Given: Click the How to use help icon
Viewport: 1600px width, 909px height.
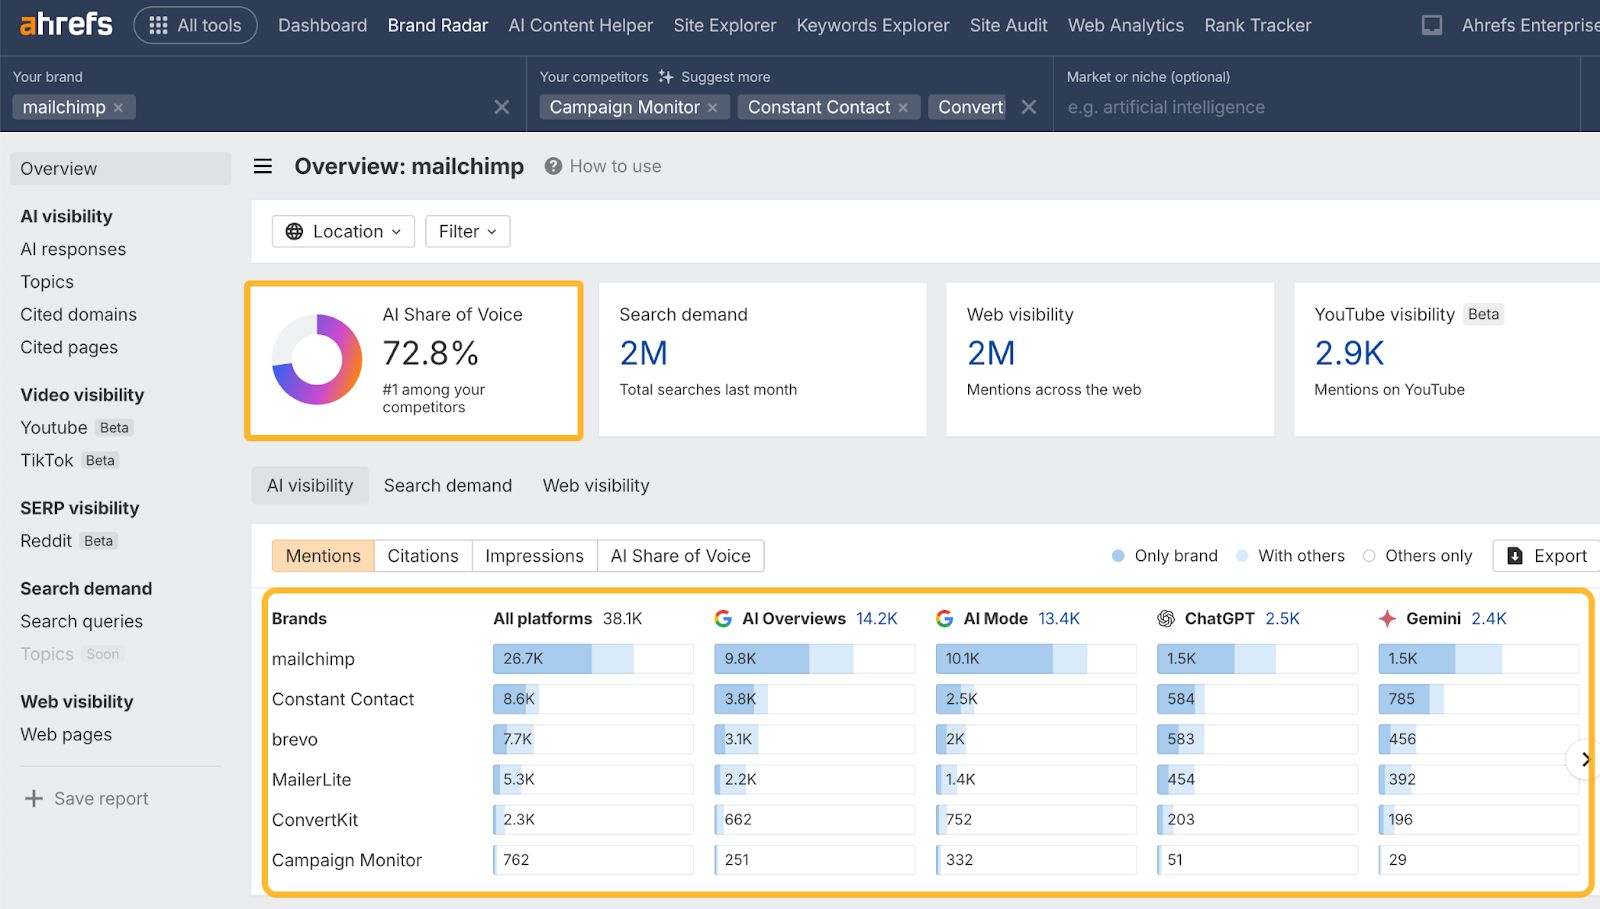Looking at the screenshot, I should [551, 166].
